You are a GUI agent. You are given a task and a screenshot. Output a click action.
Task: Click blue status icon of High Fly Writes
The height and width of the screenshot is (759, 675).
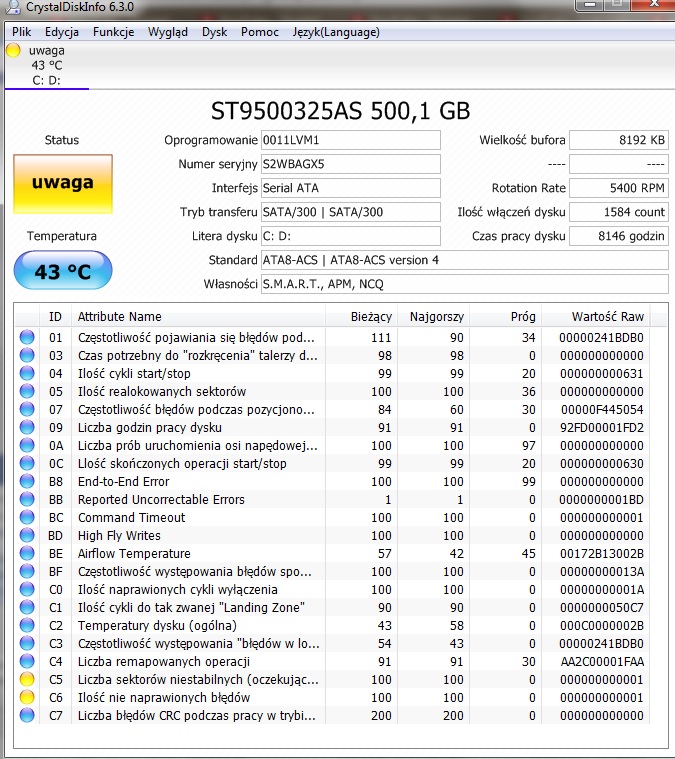27,535
